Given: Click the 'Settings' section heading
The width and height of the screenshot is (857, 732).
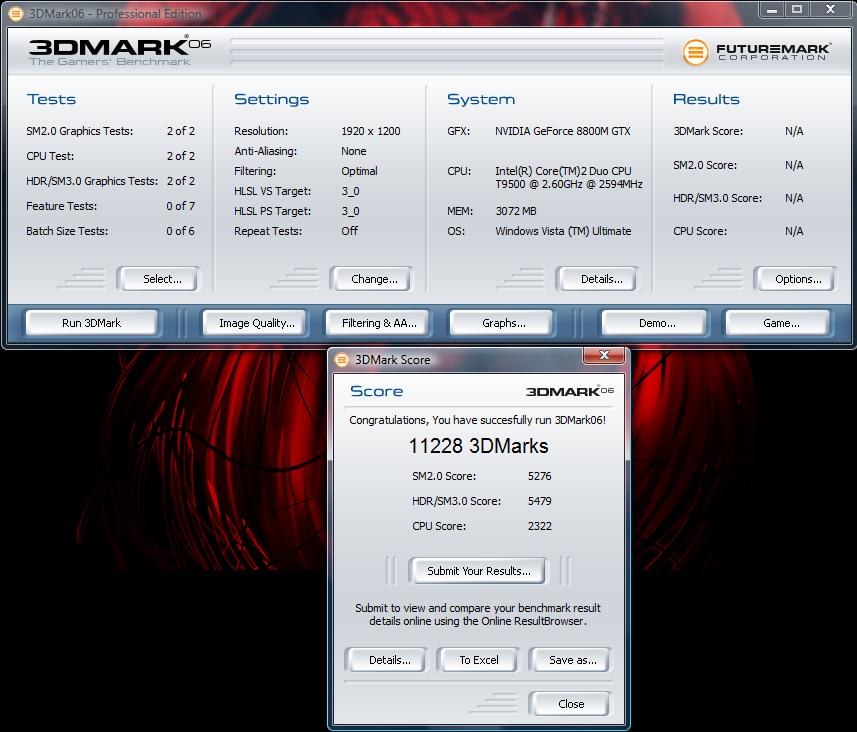Looking at the screenshot, I should coord(272,99).
